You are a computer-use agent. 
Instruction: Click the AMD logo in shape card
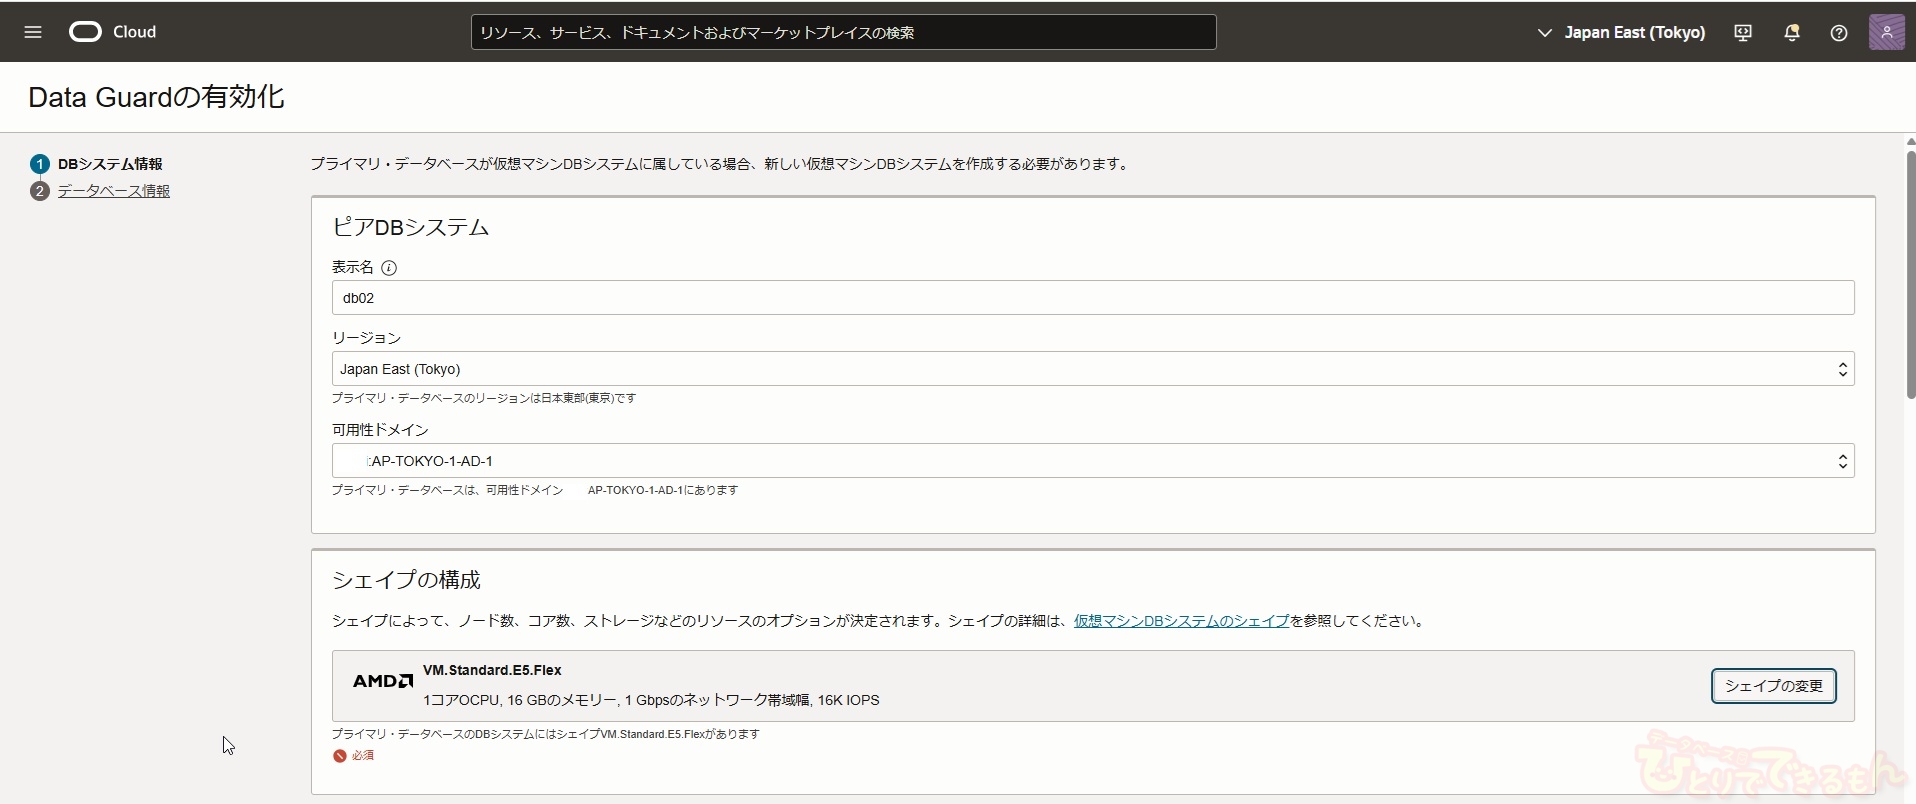tap(382, 681)
